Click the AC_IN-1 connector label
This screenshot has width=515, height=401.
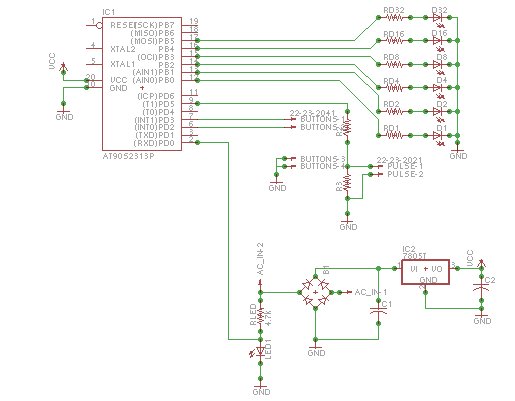tap(371, 292)
